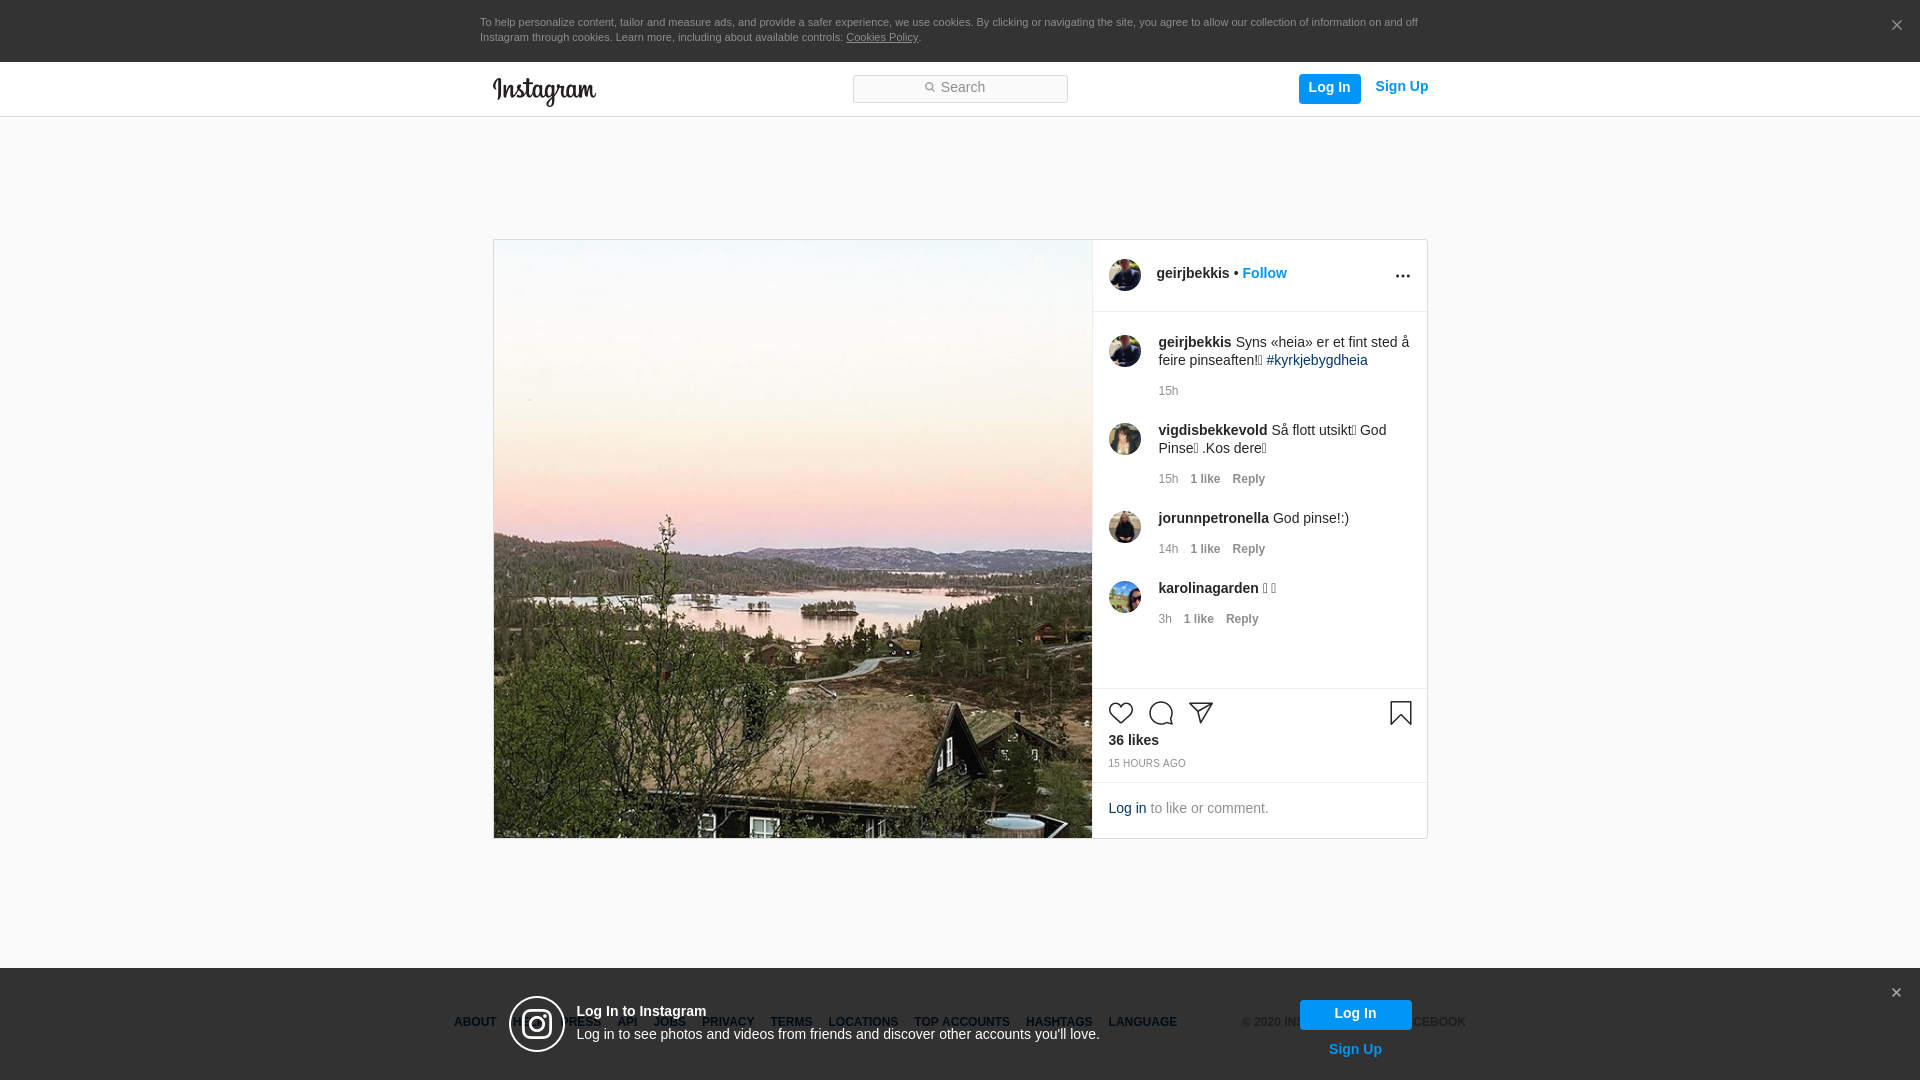Click the Instagram logo in header

click(x=544, y=91)
